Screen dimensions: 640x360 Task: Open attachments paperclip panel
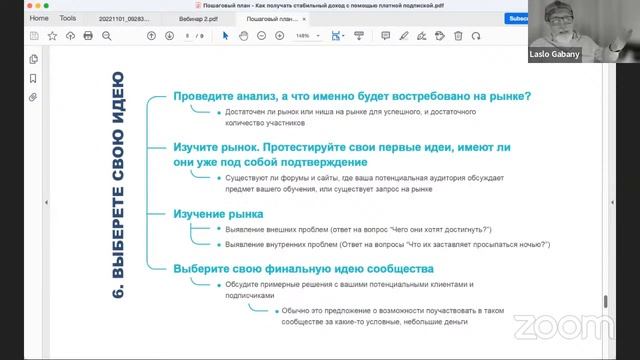tap(33, 97)
